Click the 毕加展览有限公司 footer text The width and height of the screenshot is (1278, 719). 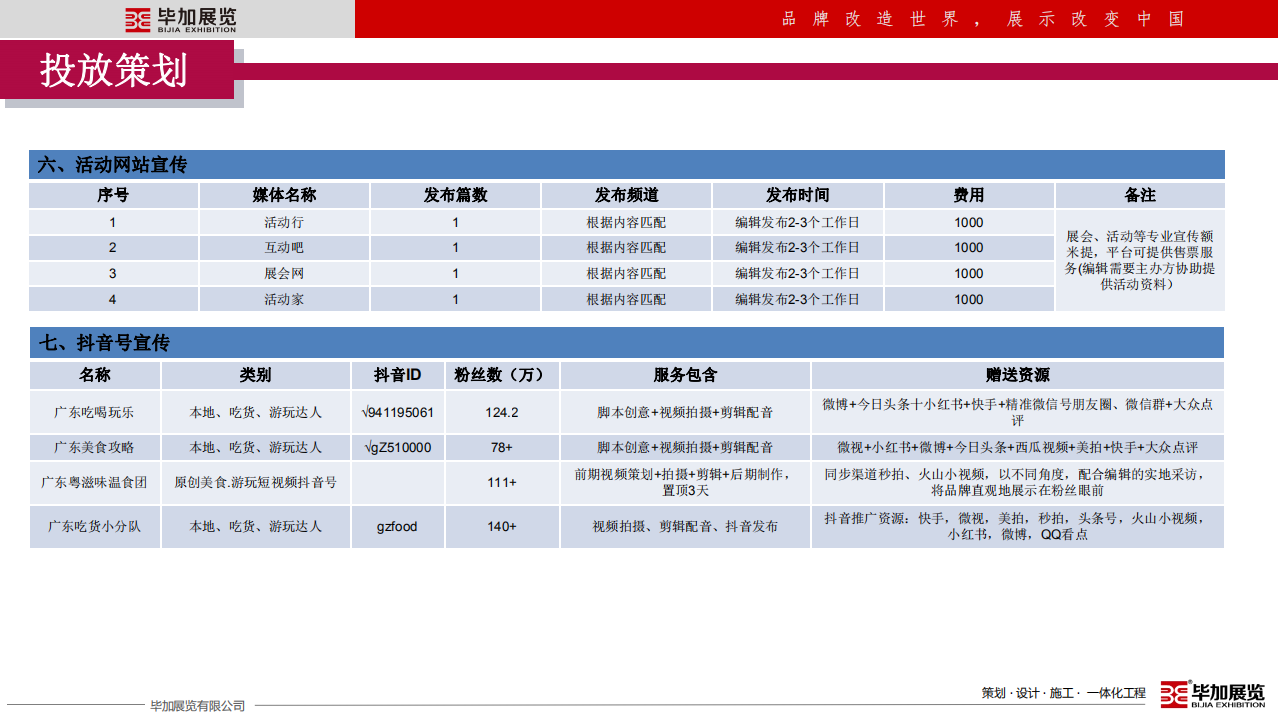pos(197,706)
